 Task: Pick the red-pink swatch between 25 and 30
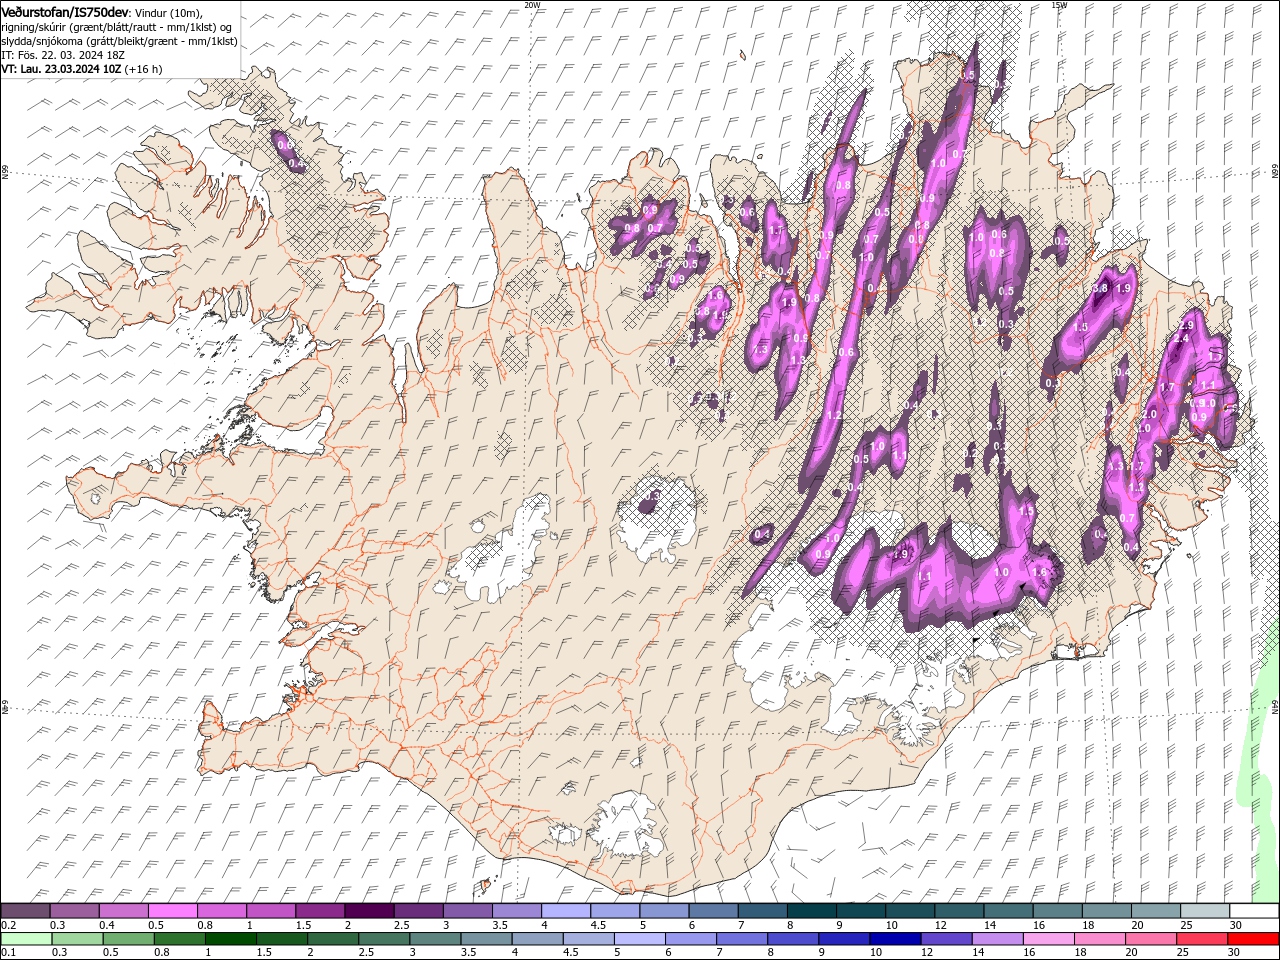(x=1202, y=939)
